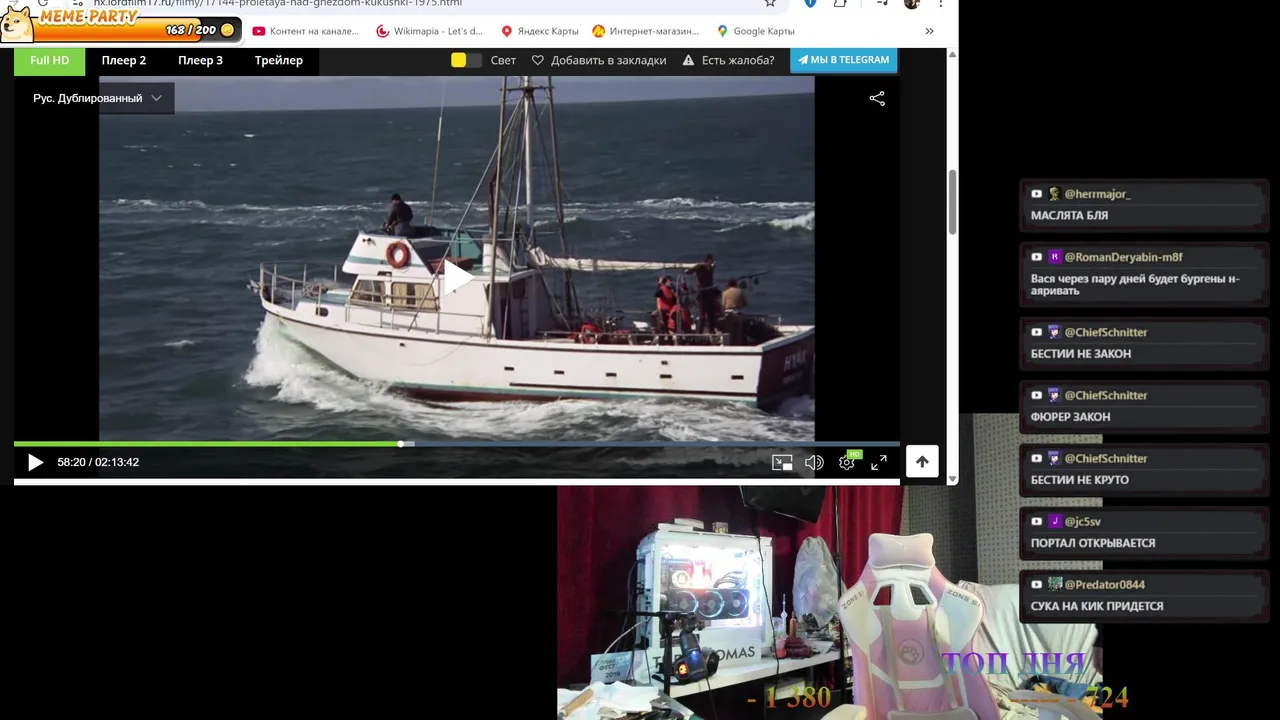Open the HD quality settings gear

(847, 462)
